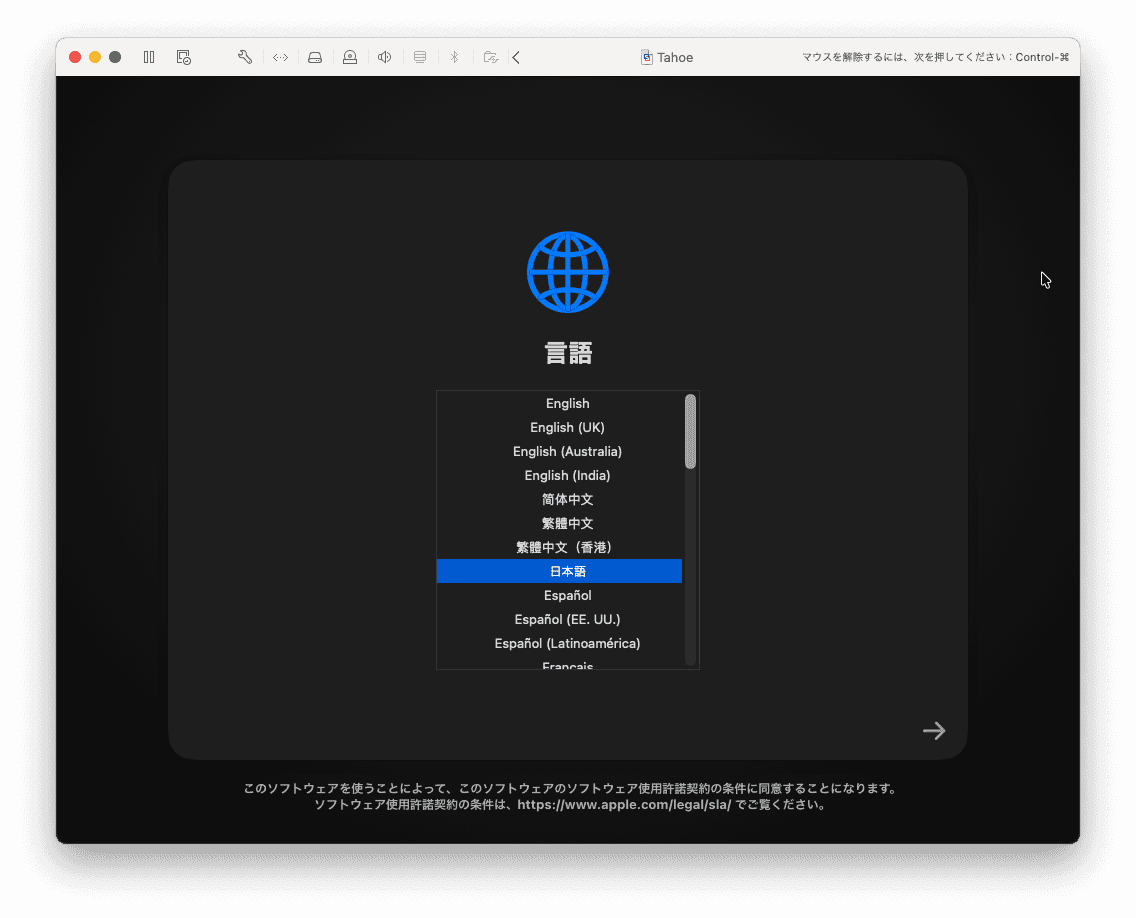Open the snapshots manager icon
Screen dimensions: 1136x918
tap(184, 57)
